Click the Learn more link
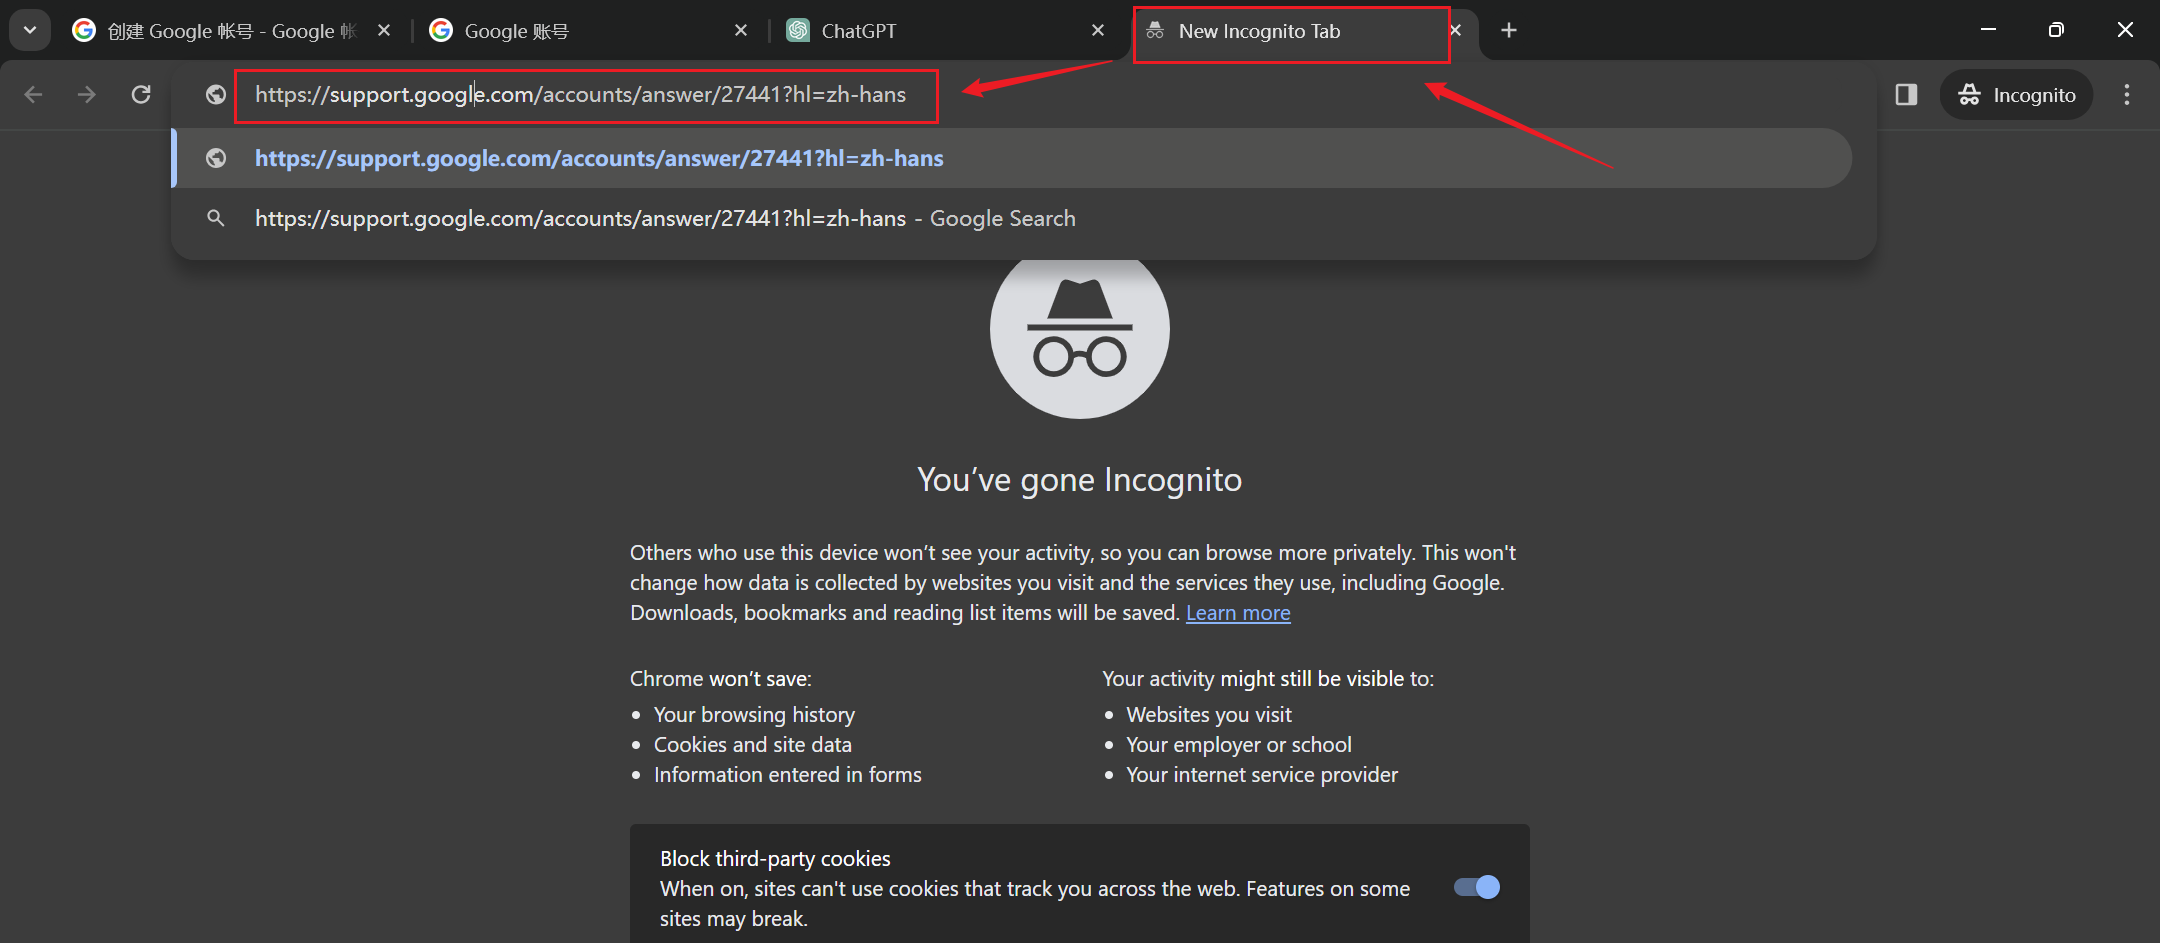 pyautogui.click(x=1238, y=613)
